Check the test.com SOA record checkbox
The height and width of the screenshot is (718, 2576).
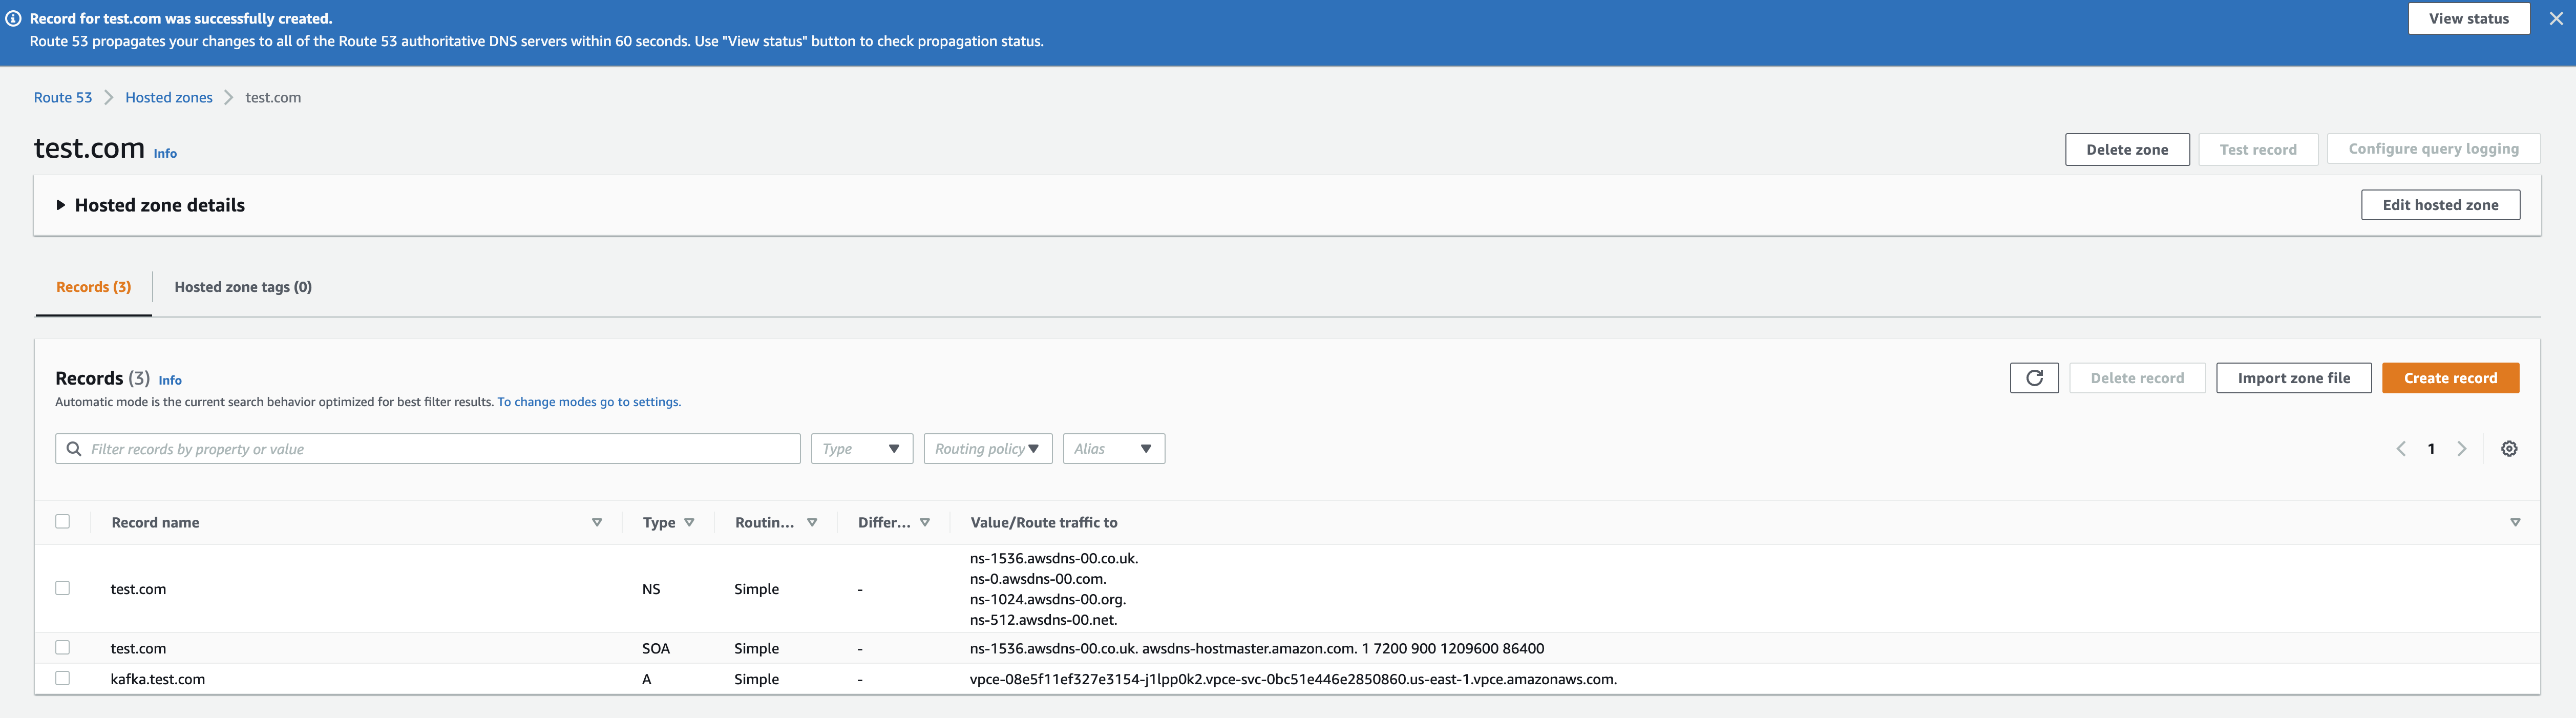63,648
